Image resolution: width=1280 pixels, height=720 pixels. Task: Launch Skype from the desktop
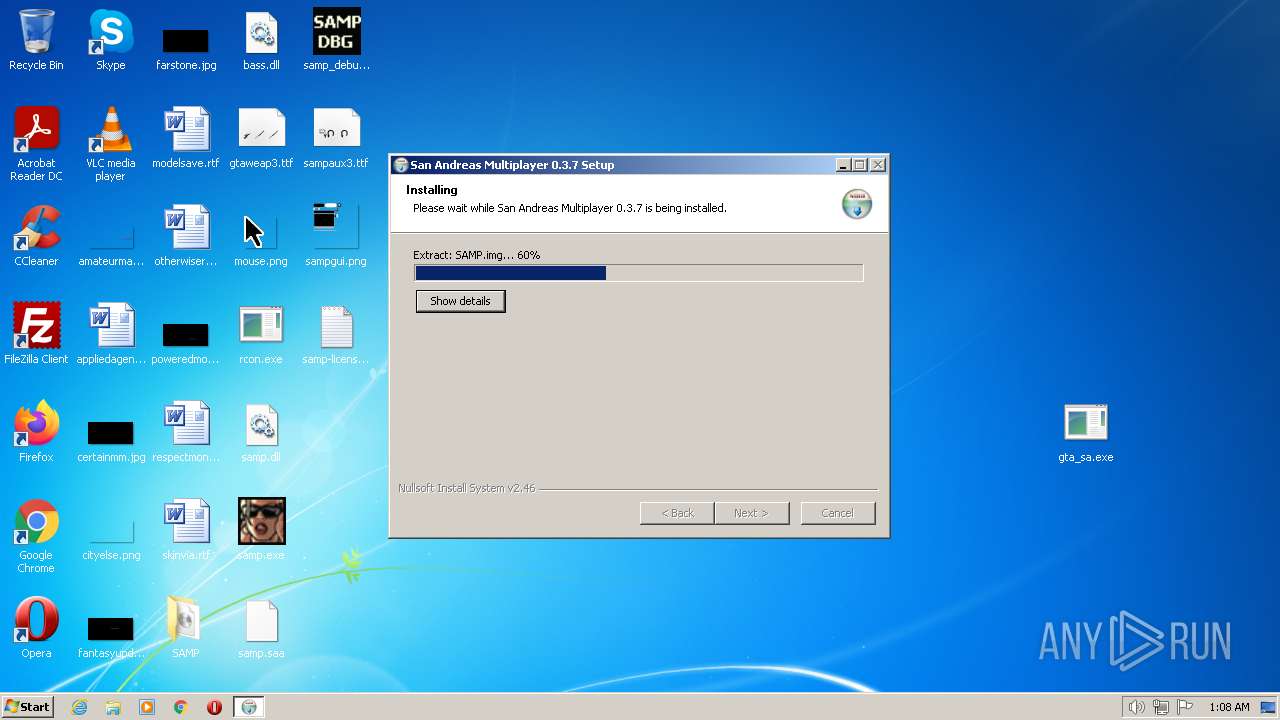(x=110, y=40)
